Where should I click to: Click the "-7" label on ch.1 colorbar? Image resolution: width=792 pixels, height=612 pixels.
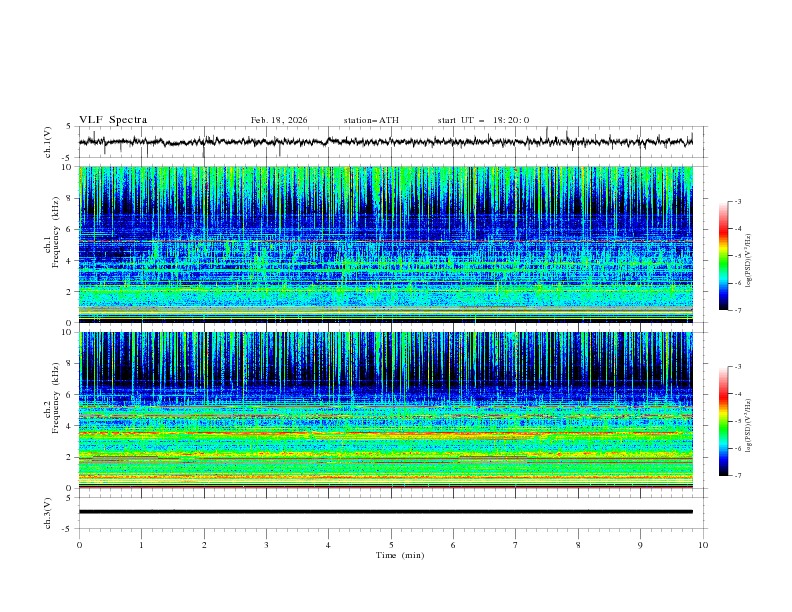tap(738, 310)
